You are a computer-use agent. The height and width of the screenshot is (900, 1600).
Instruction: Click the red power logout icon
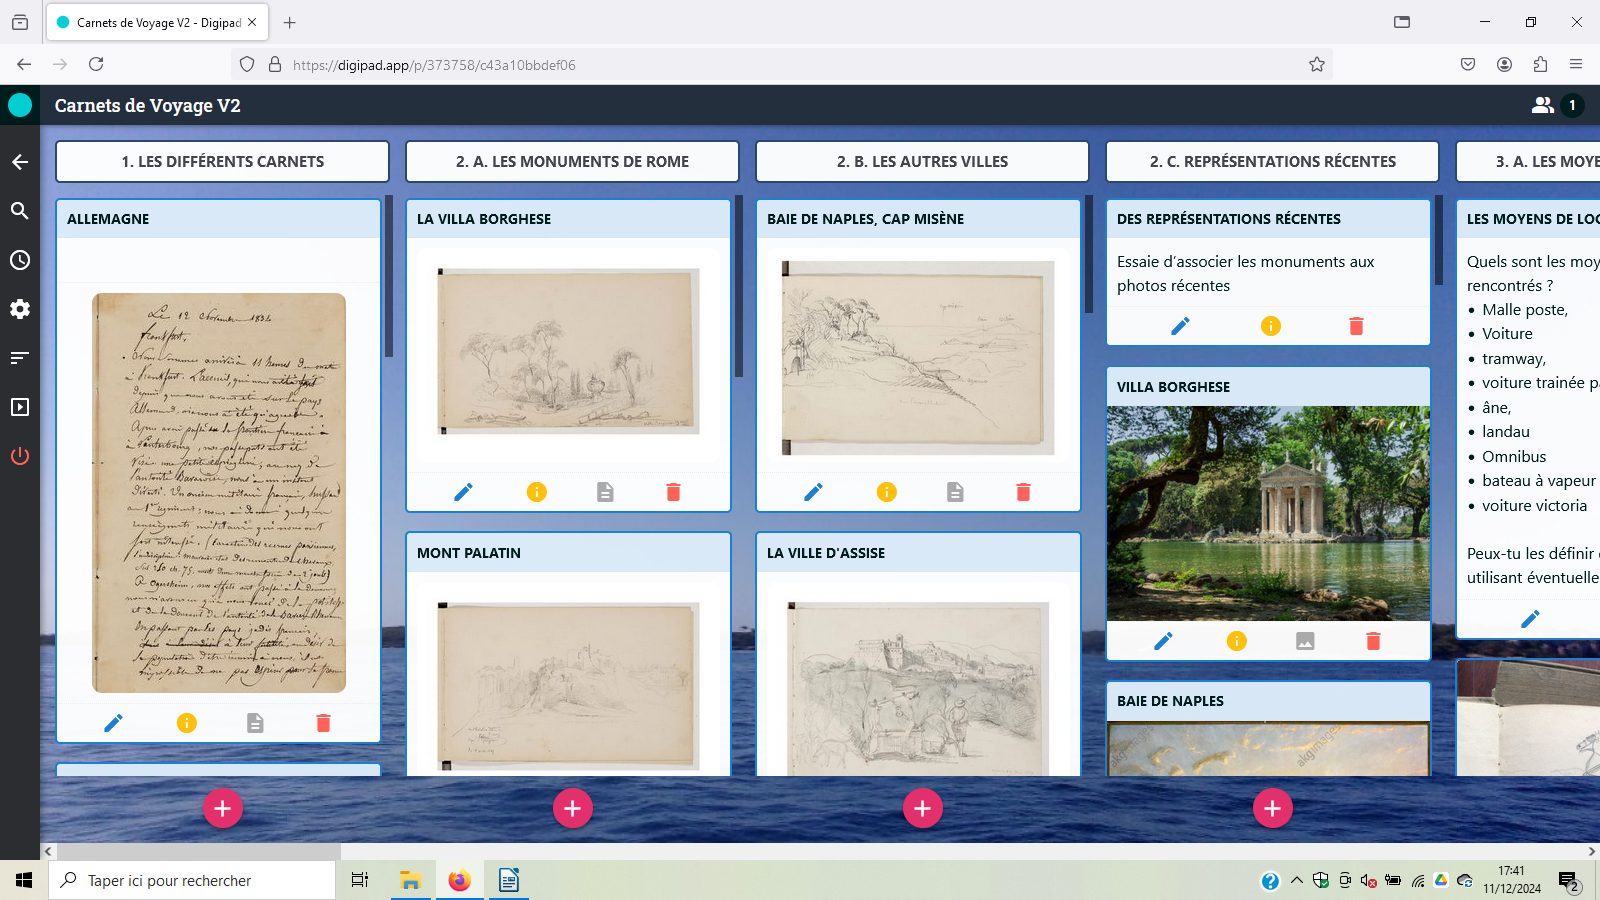click(20, 456)
